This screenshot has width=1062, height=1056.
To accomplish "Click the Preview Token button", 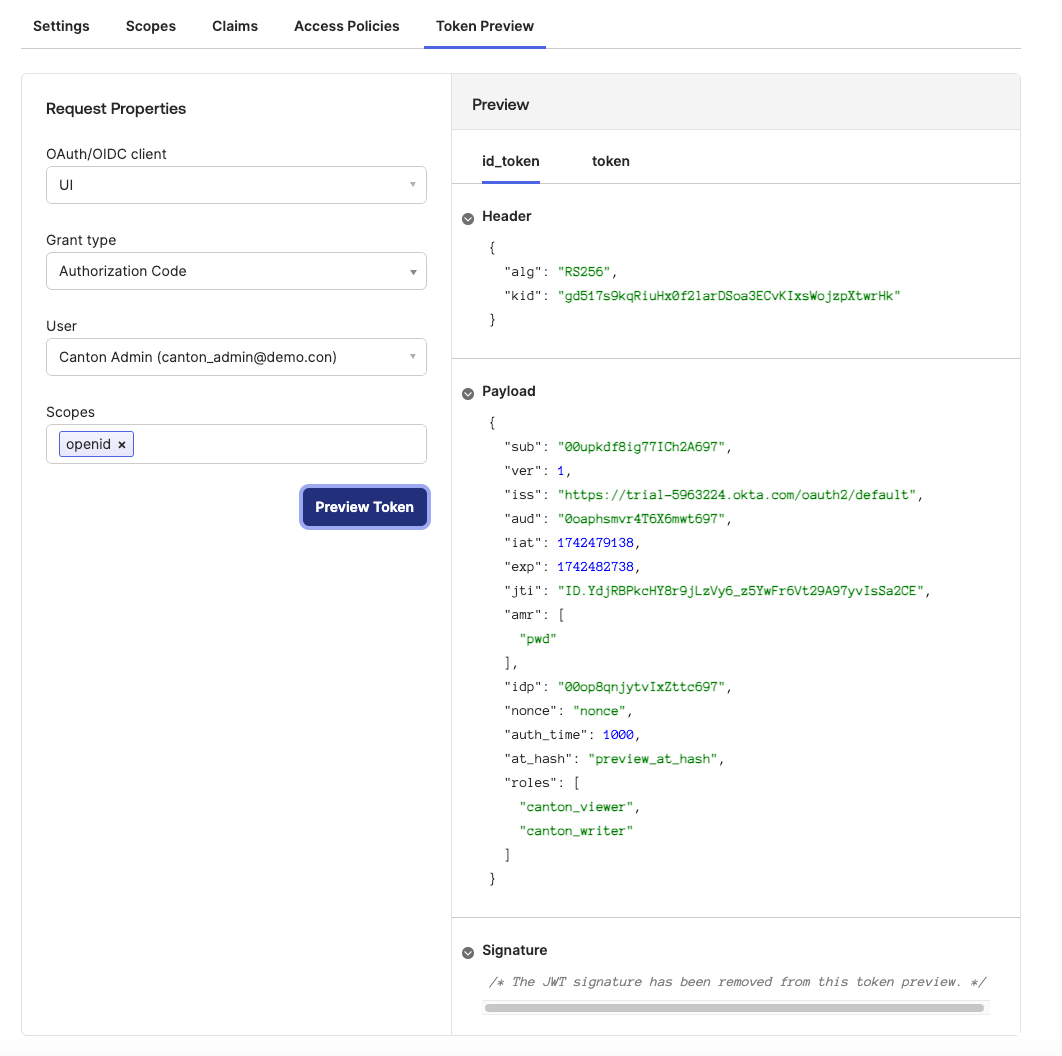I will pos(365,507).
